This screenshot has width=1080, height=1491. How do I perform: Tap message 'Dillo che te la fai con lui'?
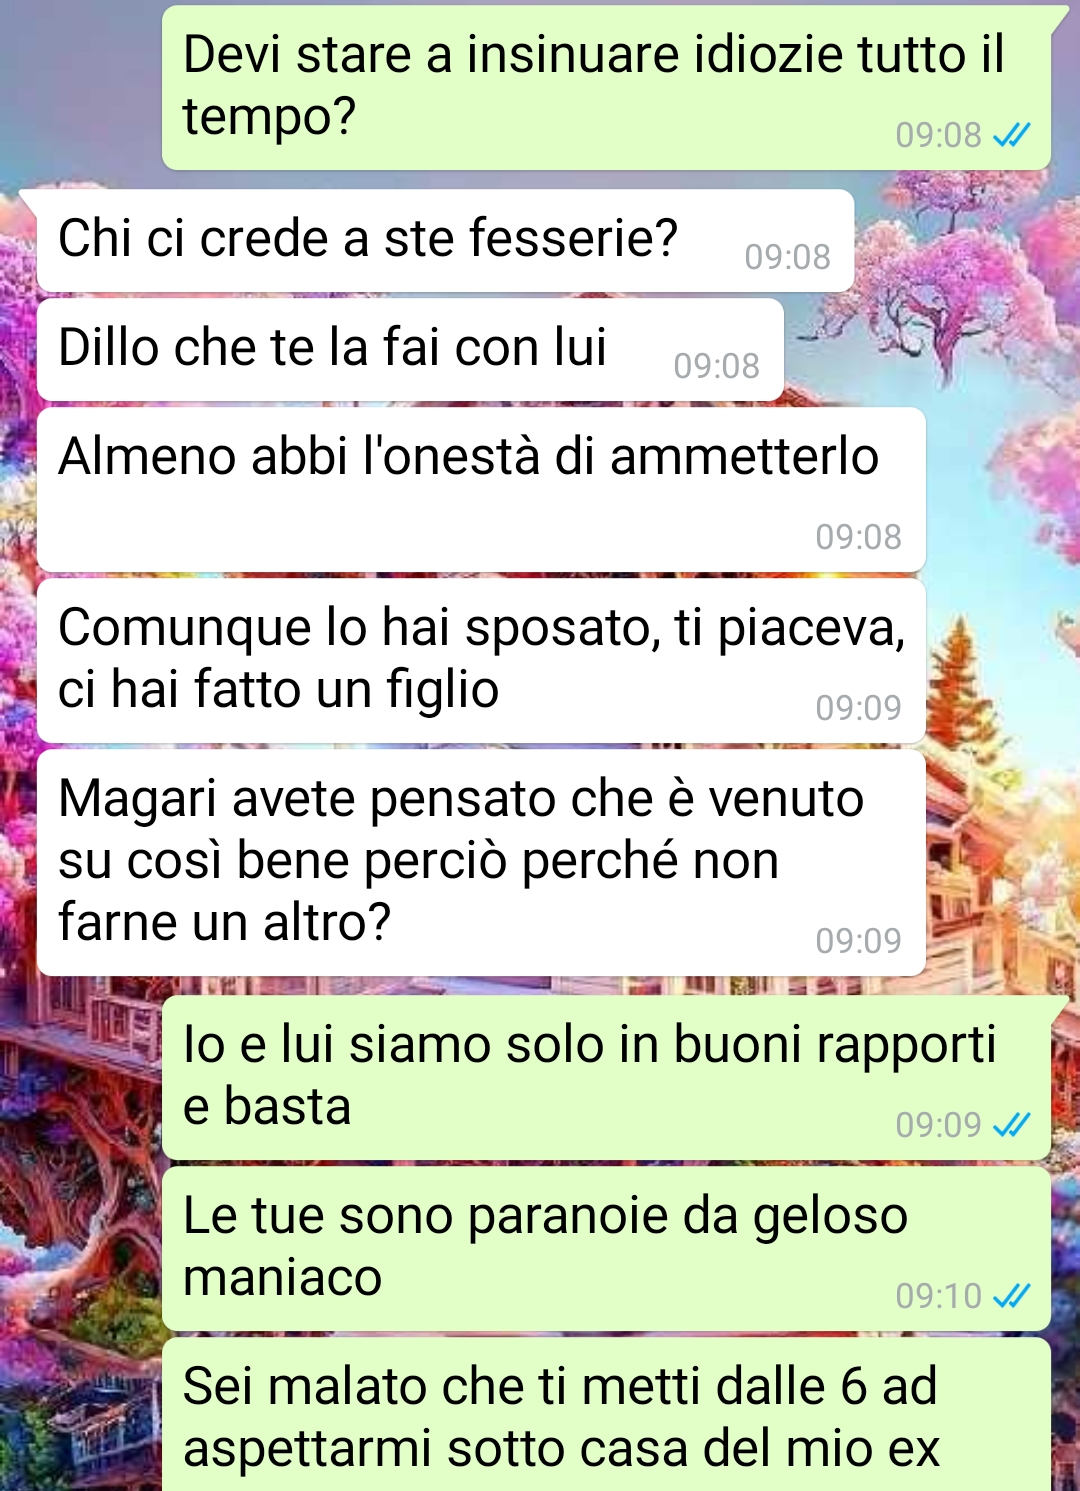coord(410,350)
